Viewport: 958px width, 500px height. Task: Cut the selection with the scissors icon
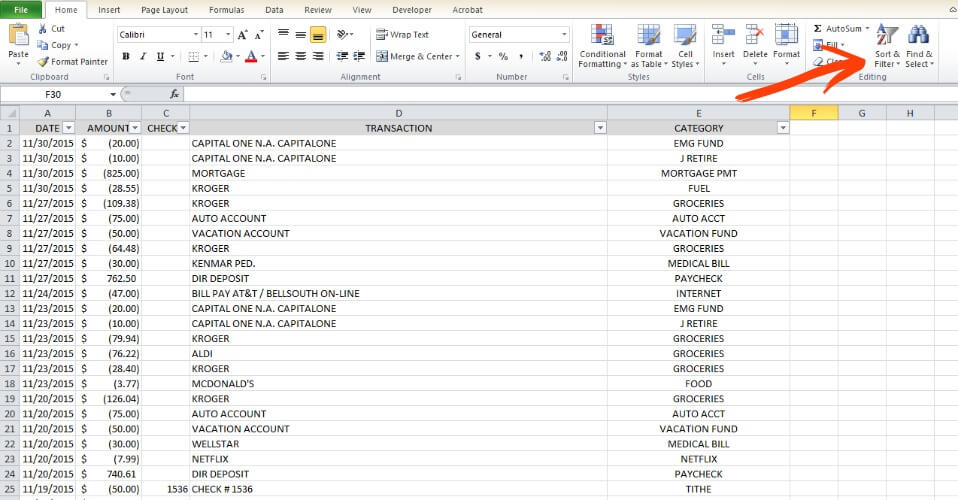click(x=42, y=29)
